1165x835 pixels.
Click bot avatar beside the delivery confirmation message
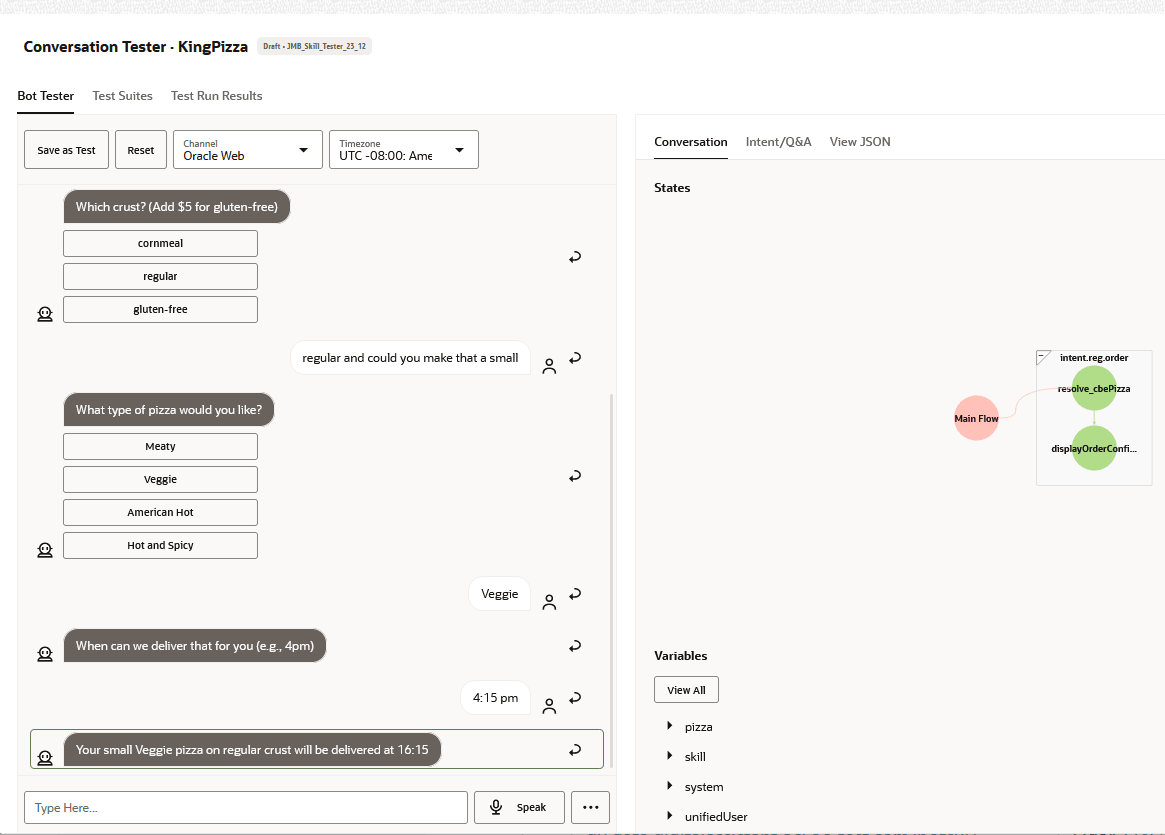pos(45,758)
